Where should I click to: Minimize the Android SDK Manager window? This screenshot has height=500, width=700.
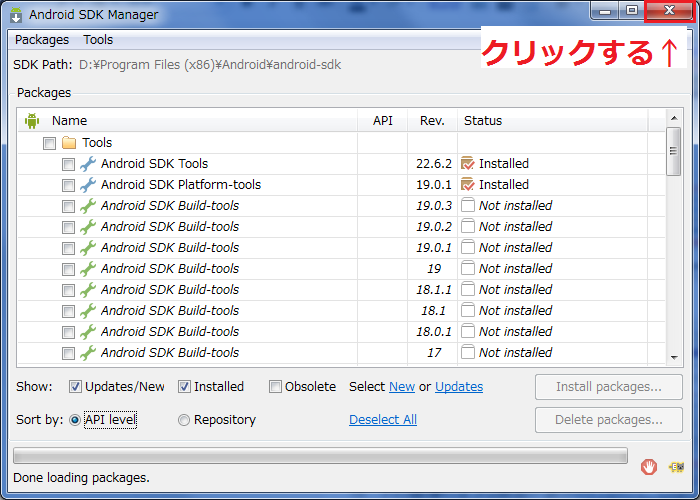click(x=604, y=11)
